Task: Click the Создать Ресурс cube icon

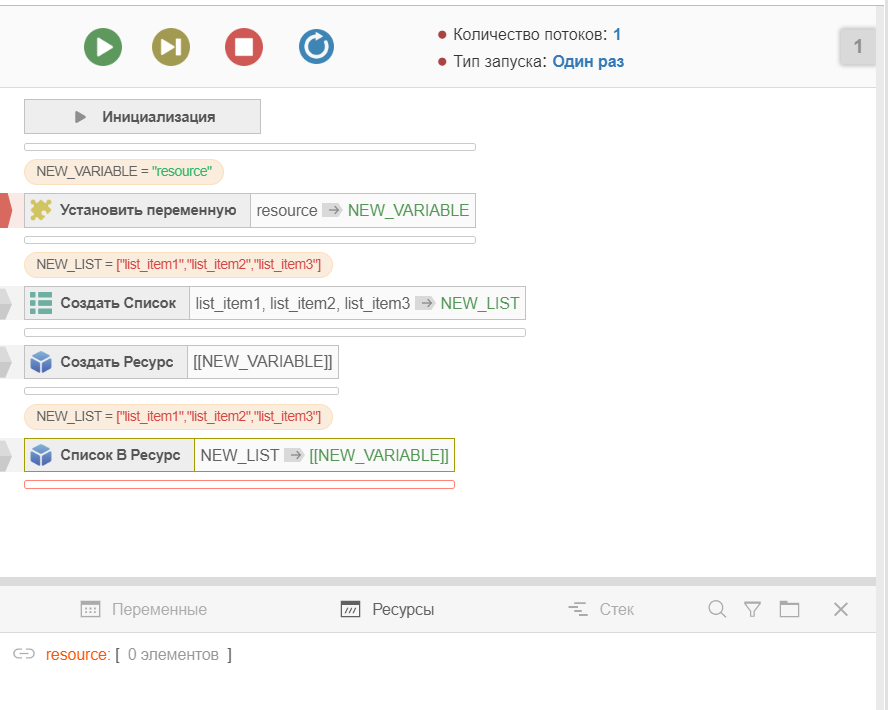Action: click(41, 362)
